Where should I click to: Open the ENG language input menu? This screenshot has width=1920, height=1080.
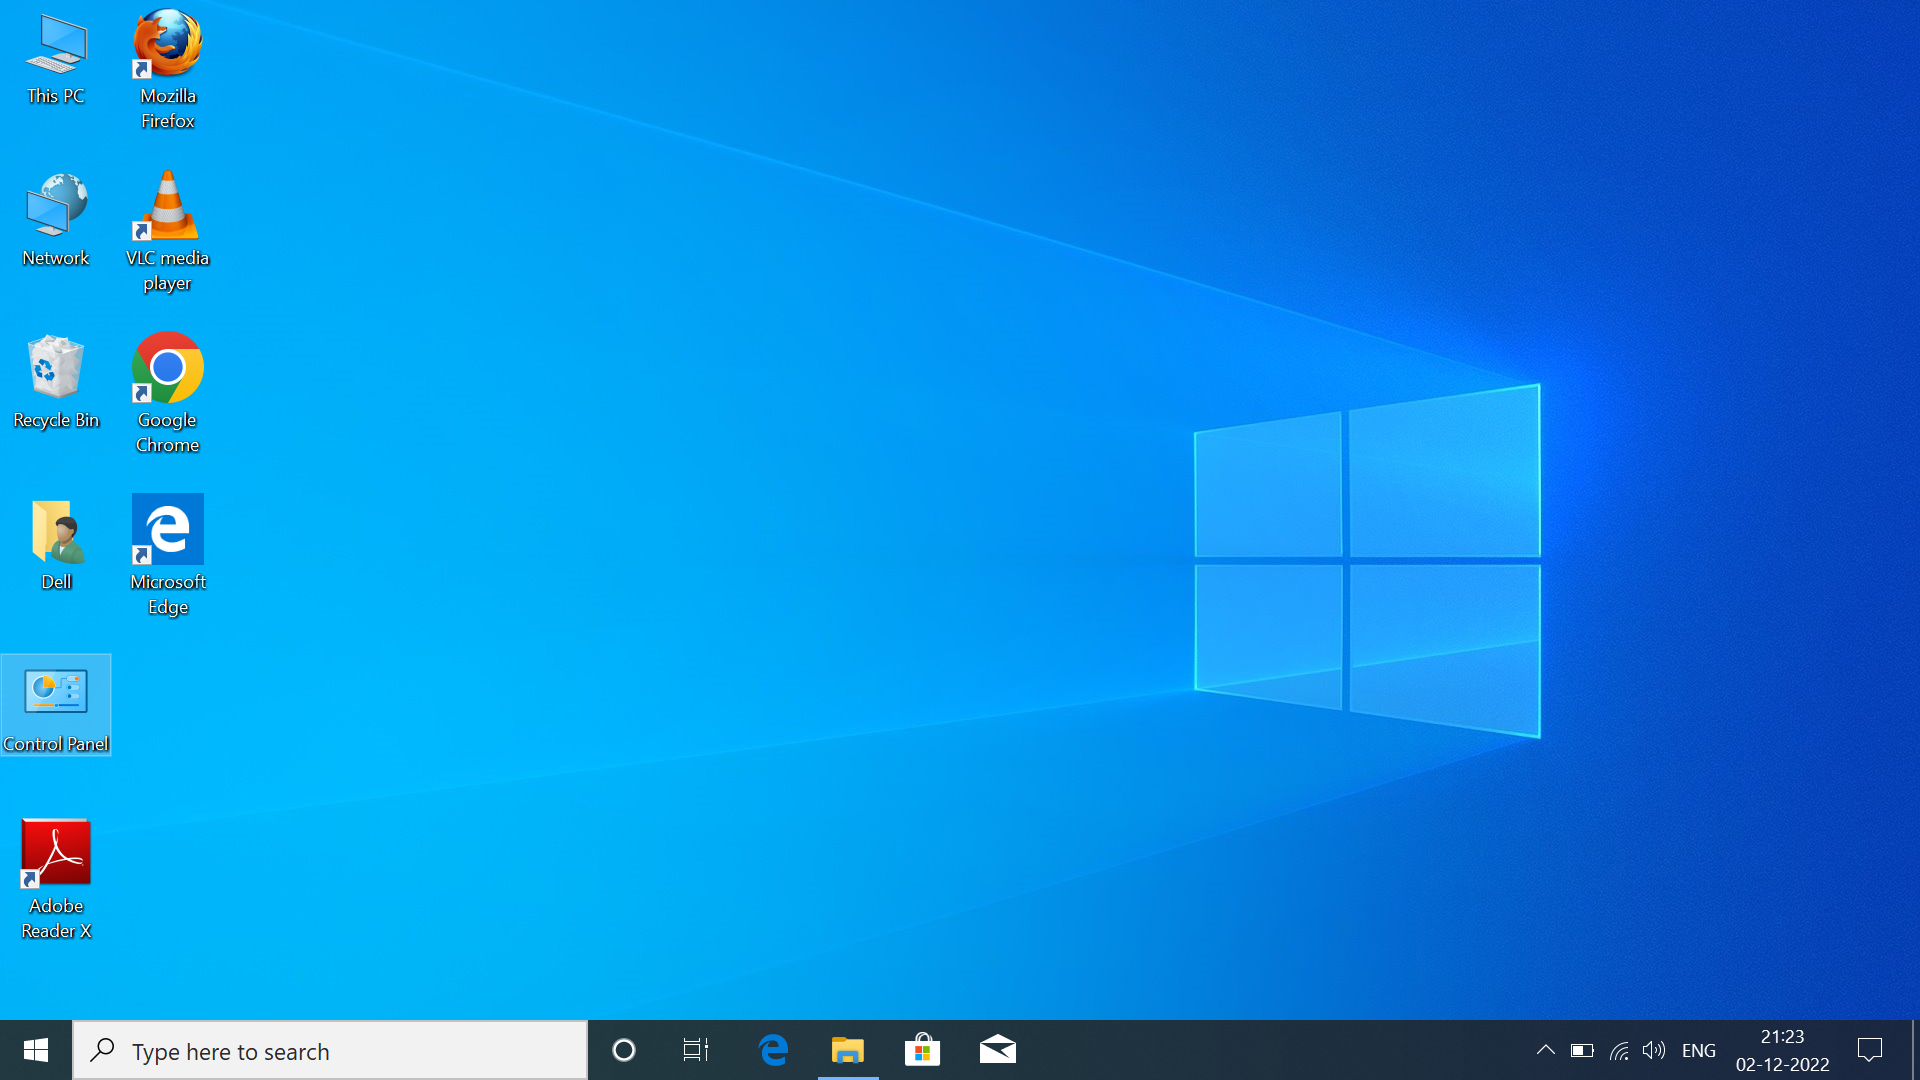(1698, 1051)
